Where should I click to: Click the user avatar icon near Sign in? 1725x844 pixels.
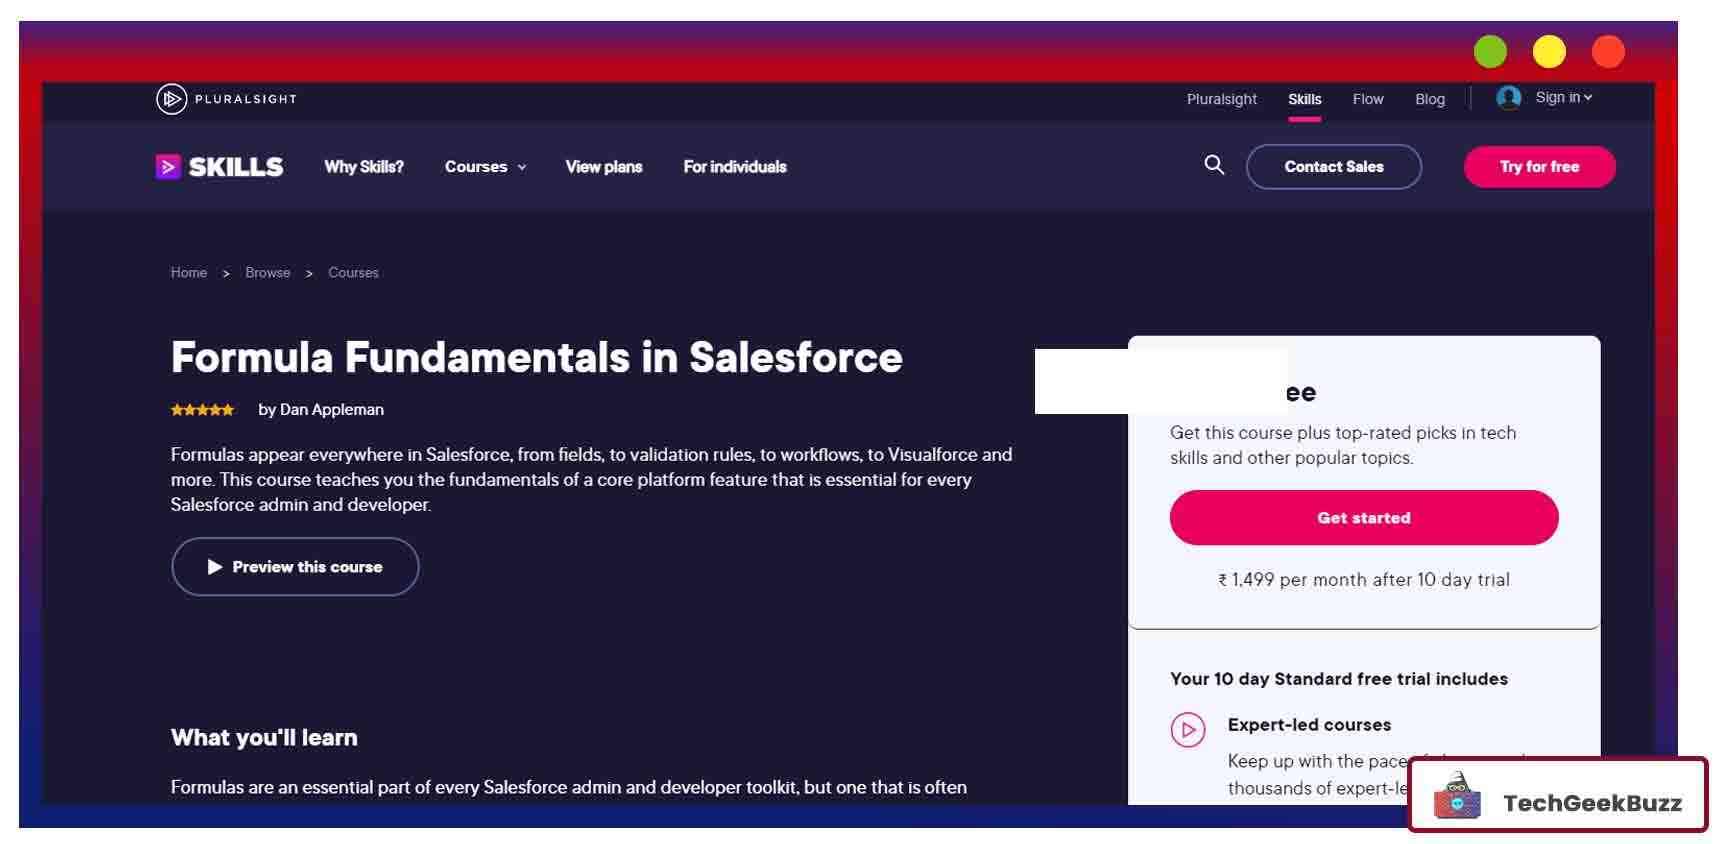1508,97
